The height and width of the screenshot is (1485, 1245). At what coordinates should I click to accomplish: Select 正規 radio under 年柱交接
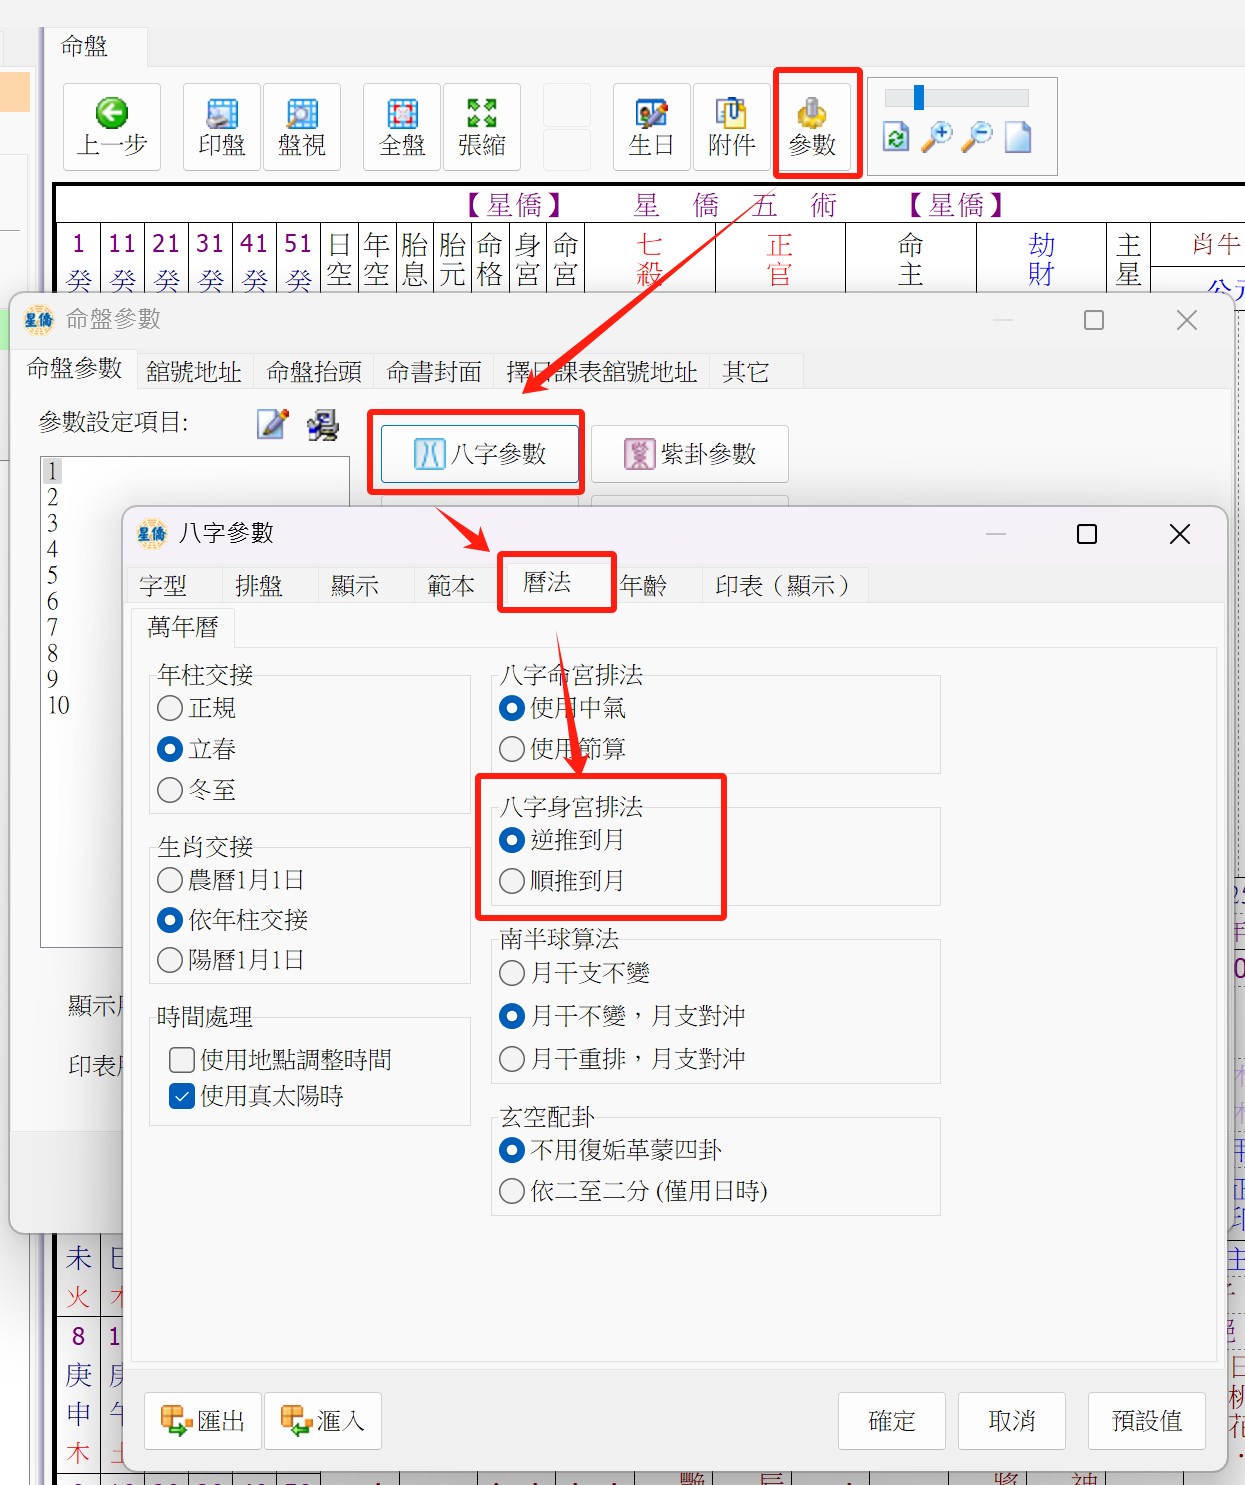coord(171,708)
